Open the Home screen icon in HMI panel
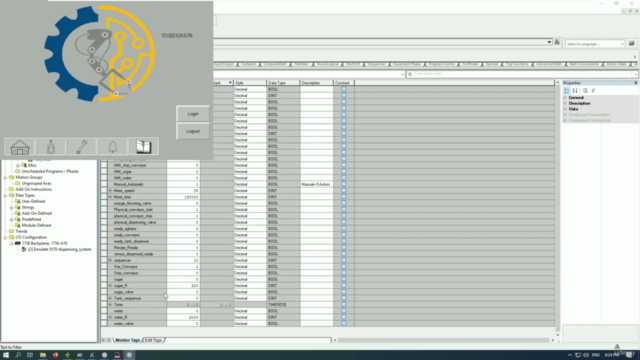Image resolution: width=640 pixels, height=360 pixels. 20,147
